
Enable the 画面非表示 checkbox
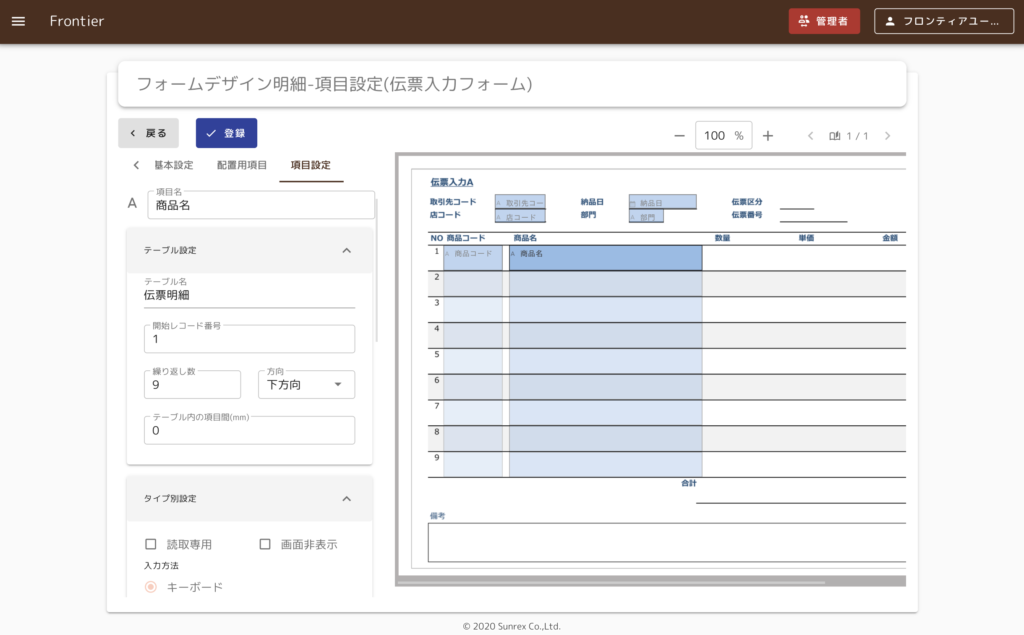pyautogui.click(x=265, y=544)
